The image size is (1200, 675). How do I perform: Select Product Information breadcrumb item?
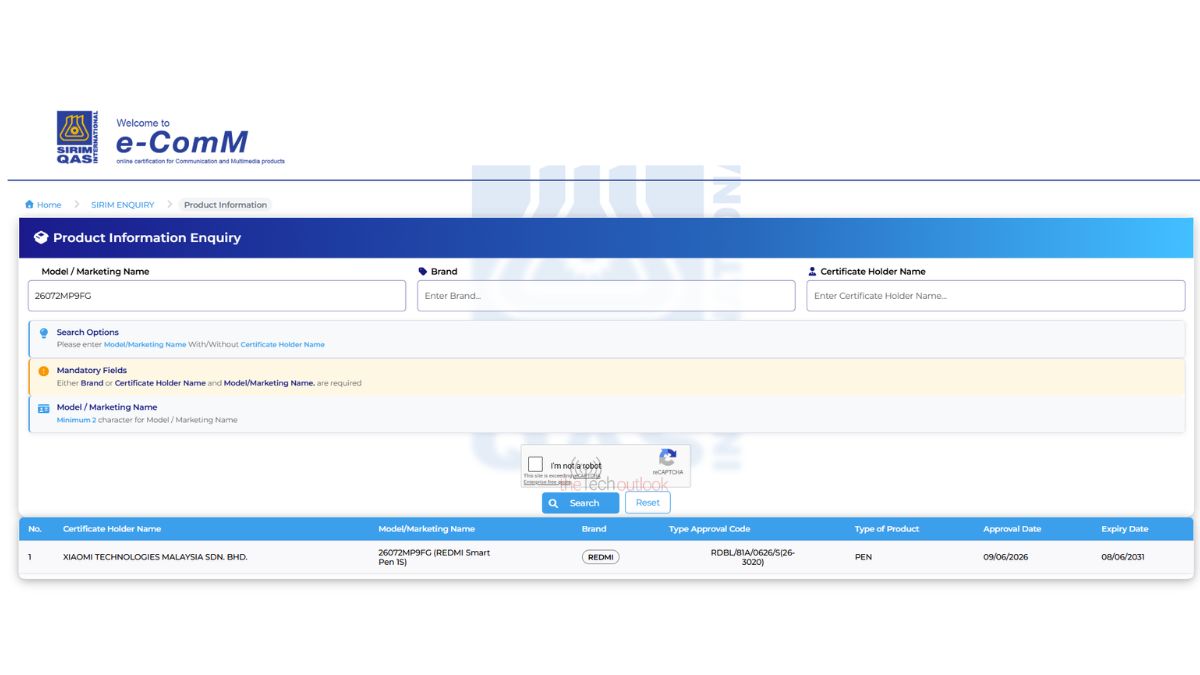pos(225,205)
